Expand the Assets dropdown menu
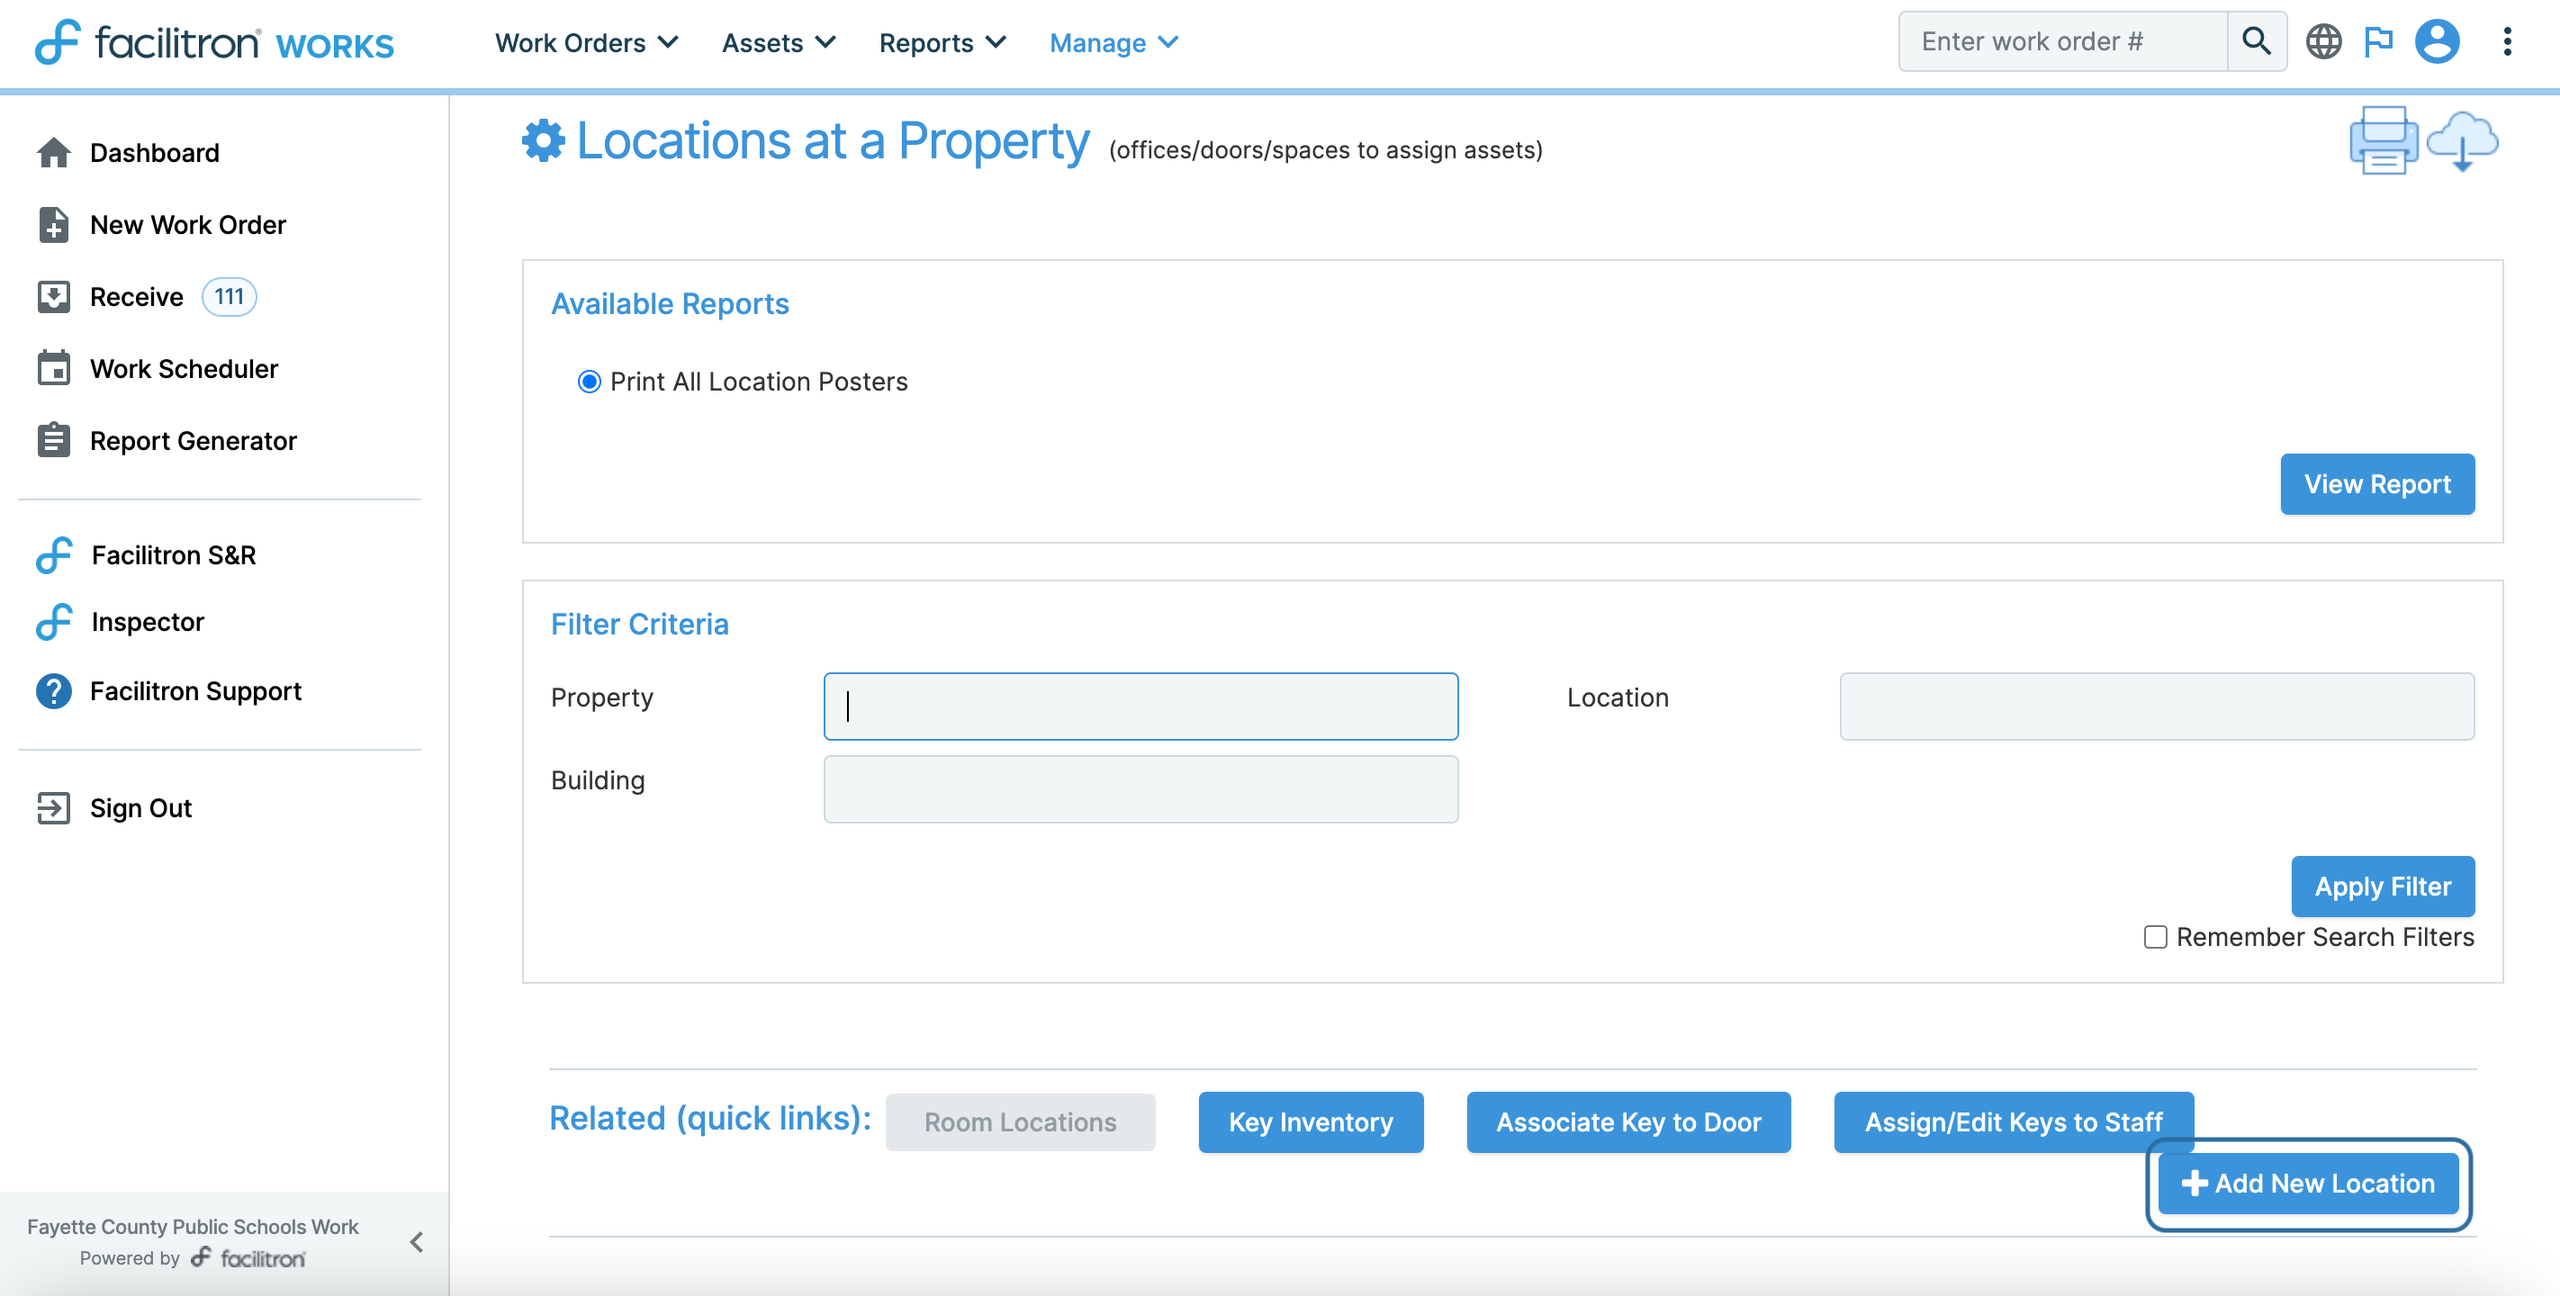This screenshot has height=1296, width=2560. pyautogui.click(x=778, y=43)
